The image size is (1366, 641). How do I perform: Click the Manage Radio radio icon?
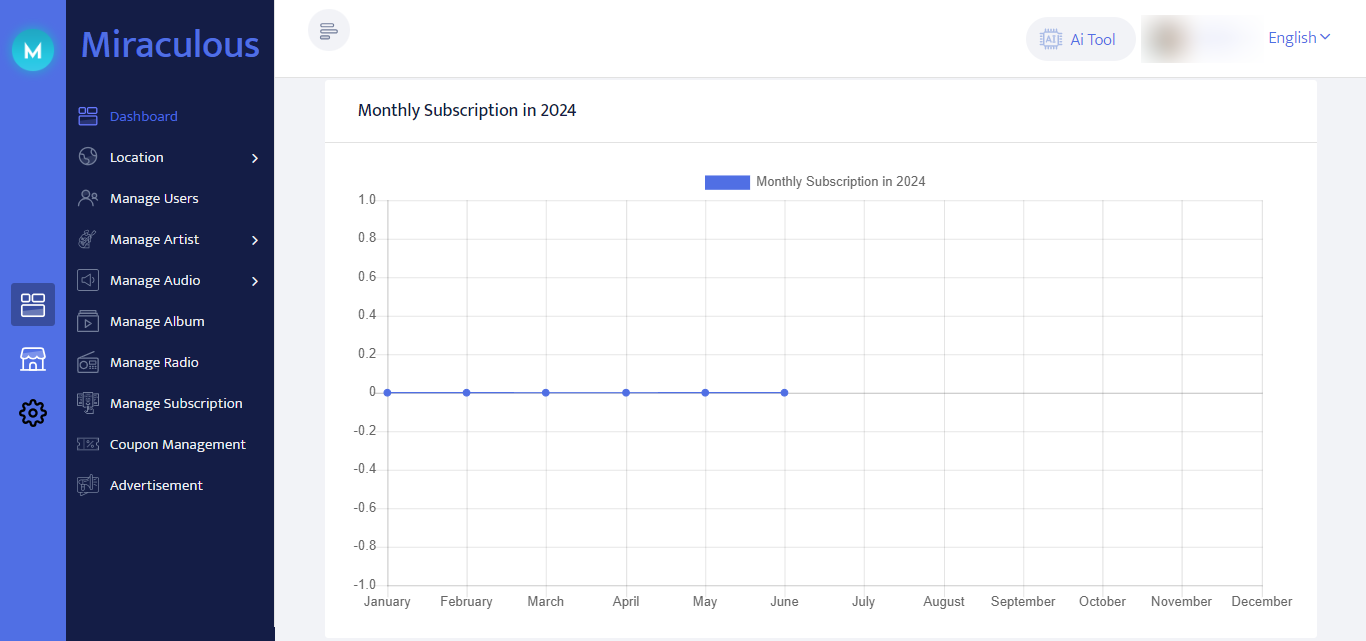pos(88,363)
